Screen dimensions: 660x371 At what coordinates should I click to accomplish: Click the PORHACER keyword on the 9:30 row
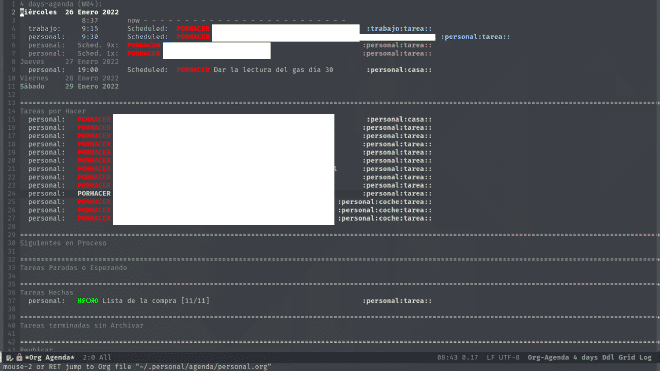[x=193, y=37]
